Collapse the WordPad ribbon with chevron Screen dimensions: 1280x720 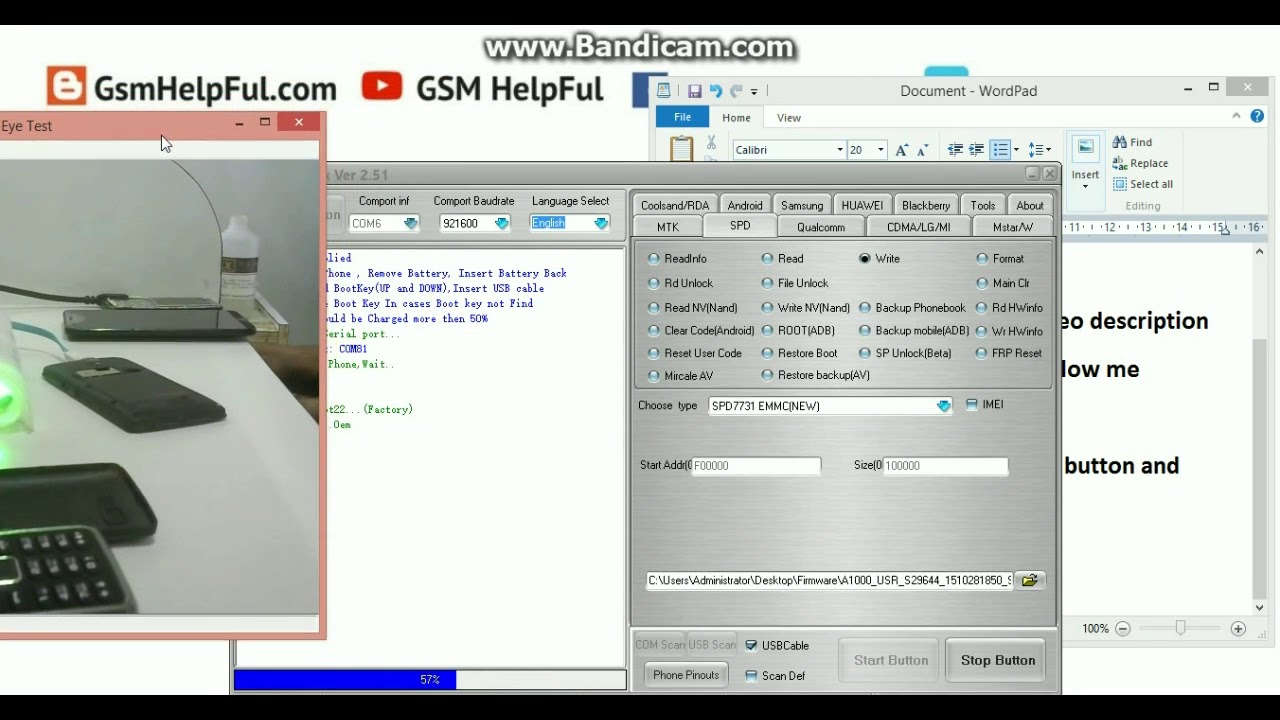click(x=1236, y=118)
